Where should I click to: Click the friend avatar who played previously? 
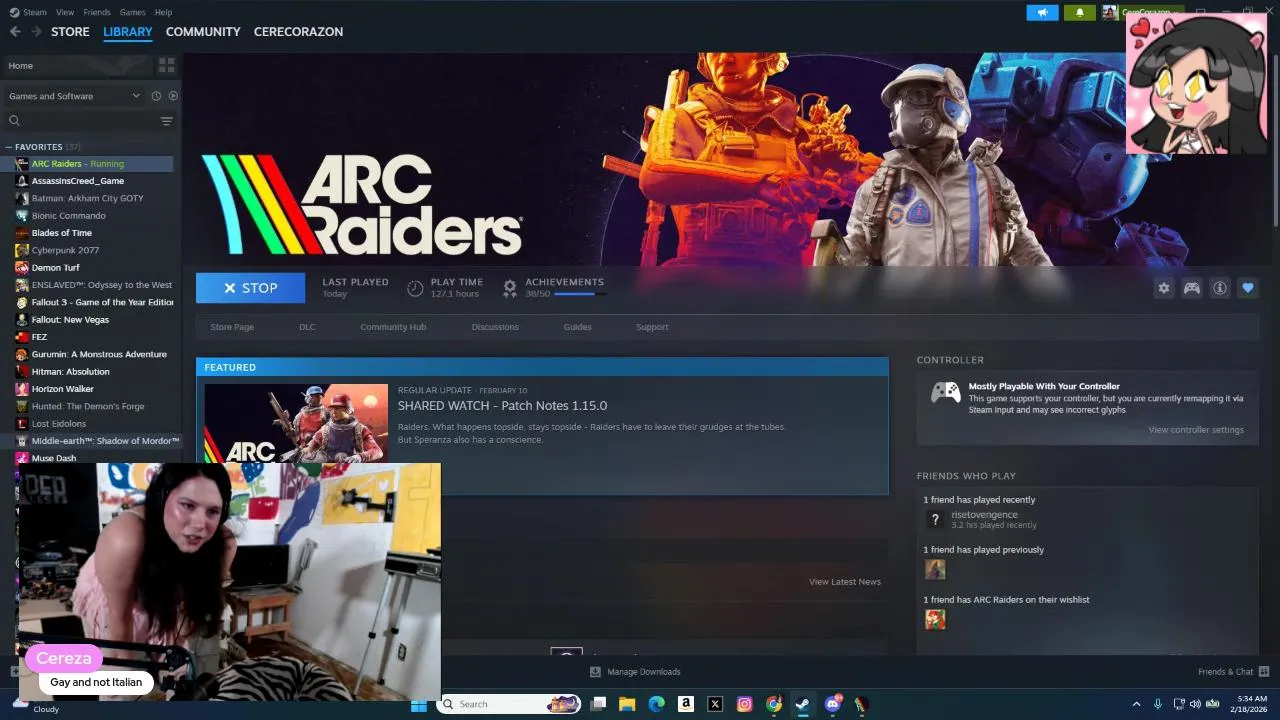935,569
